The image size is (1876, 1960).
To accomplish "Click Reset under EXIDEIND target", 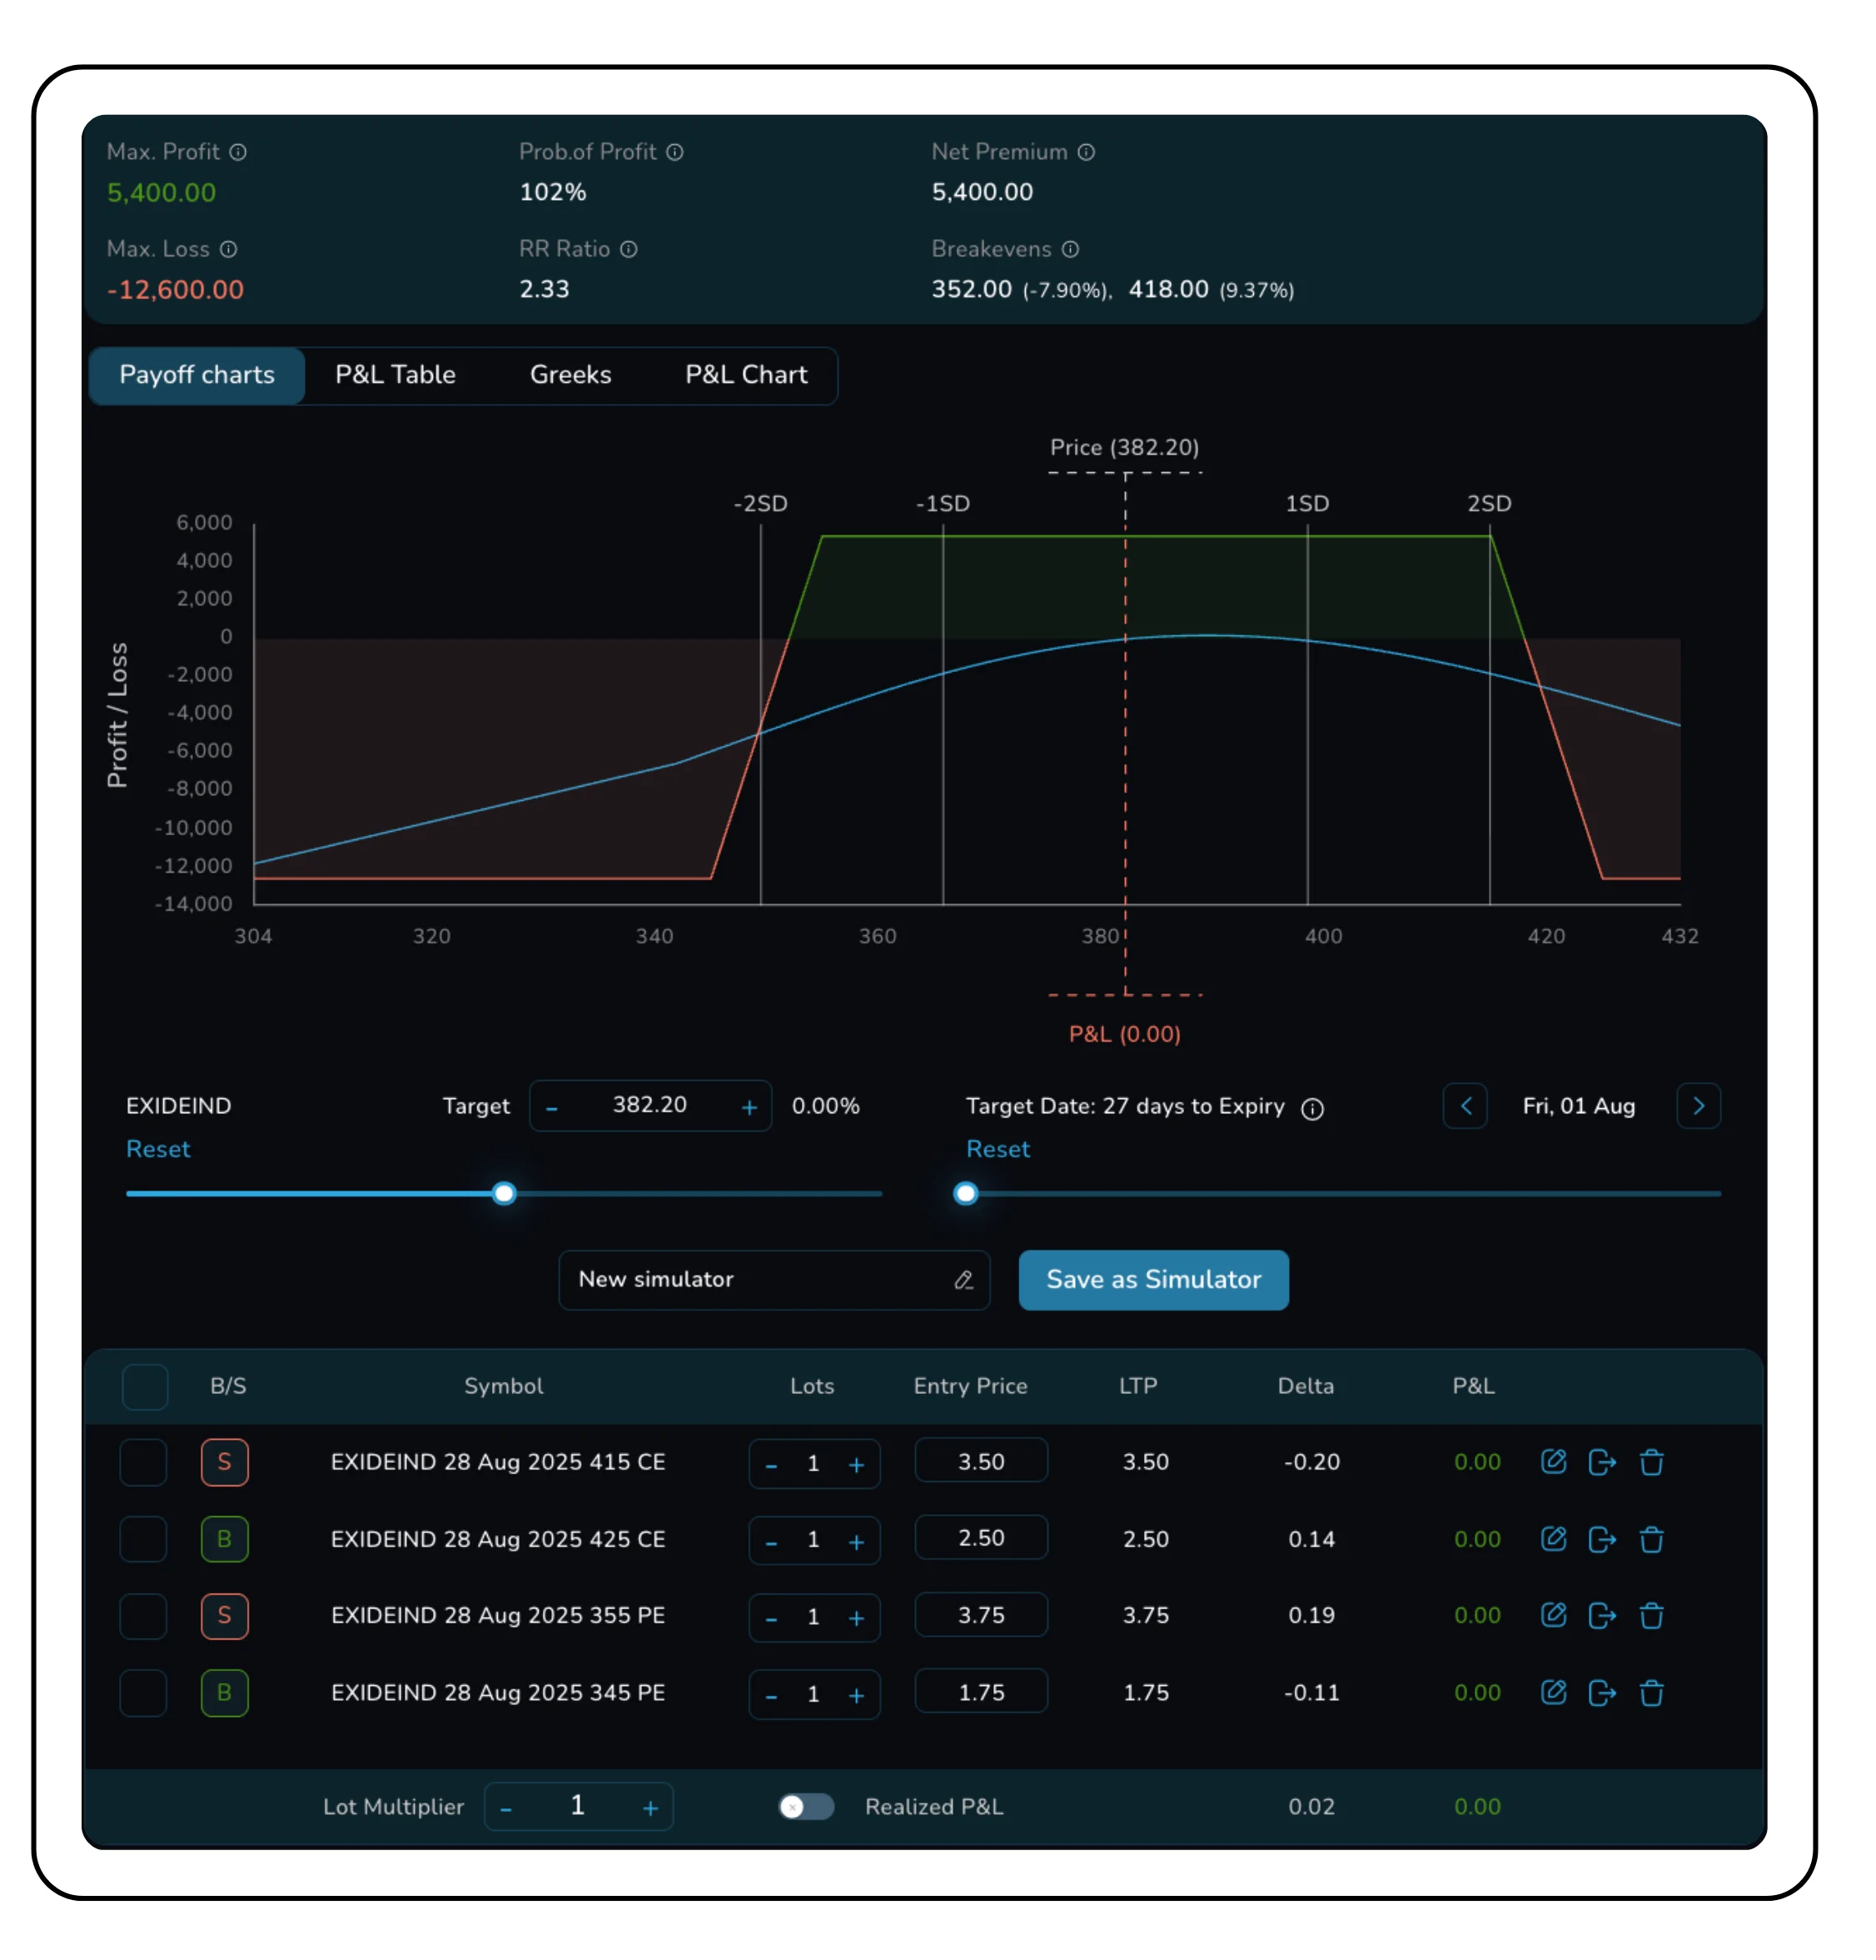I will pyautogui.click(x=158, y=1149).
